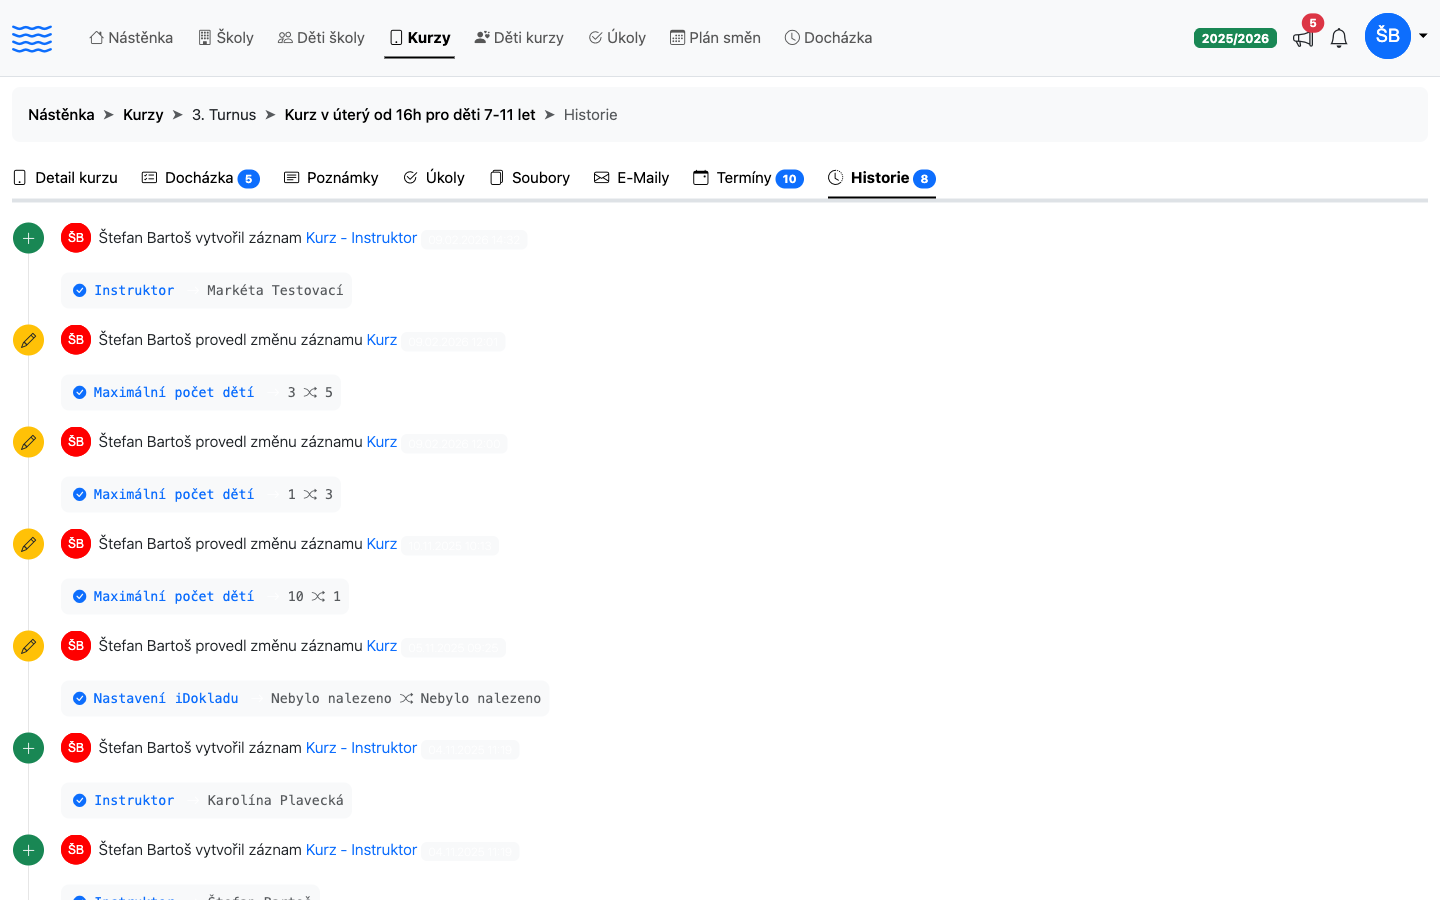Image resolution: width=1440 pixels, height=900 pixels.
Task: Switch to the Docházka course tab
Action: (200, 178)
